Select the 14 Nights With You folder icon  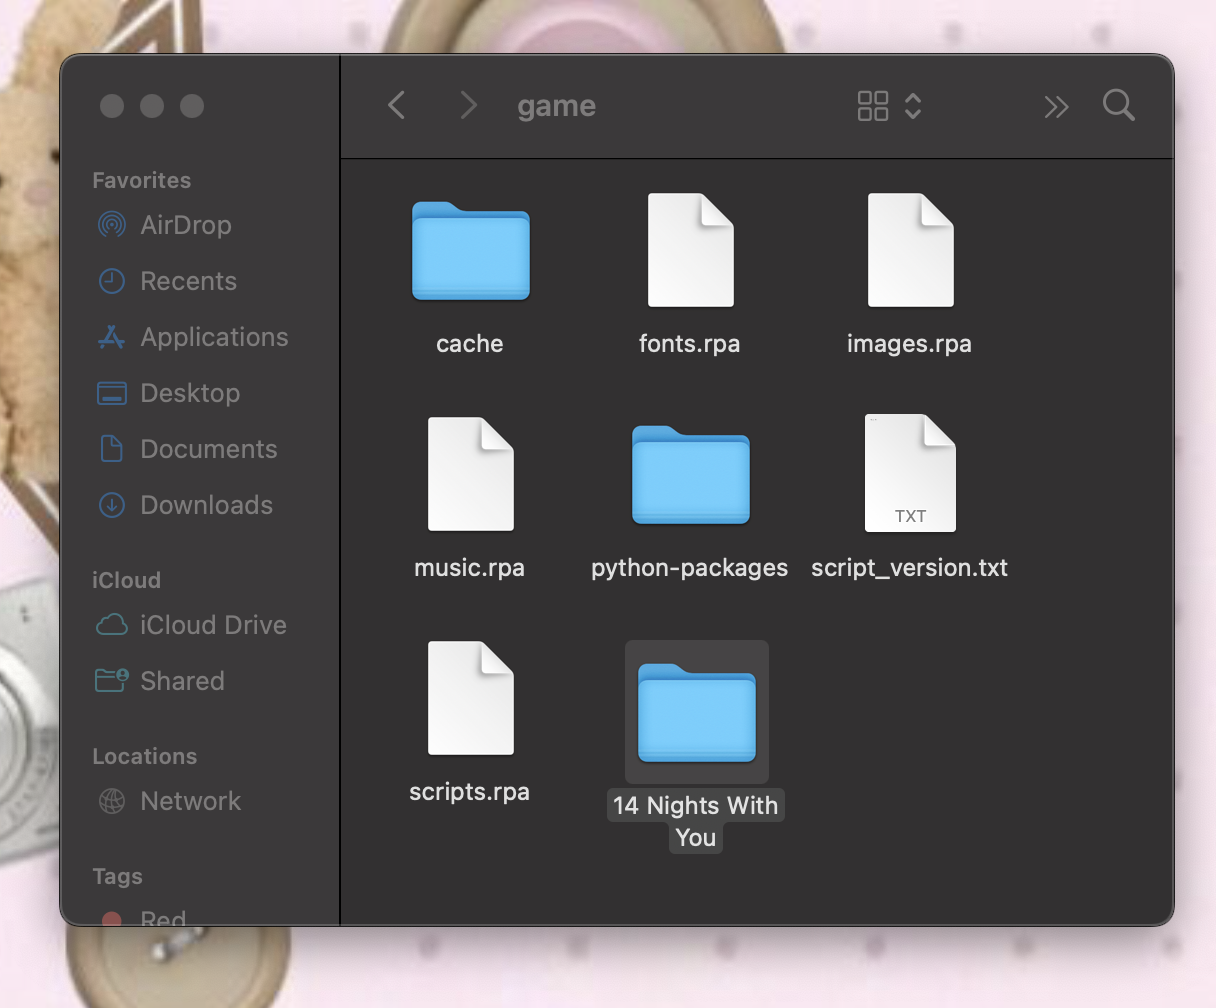697,713
